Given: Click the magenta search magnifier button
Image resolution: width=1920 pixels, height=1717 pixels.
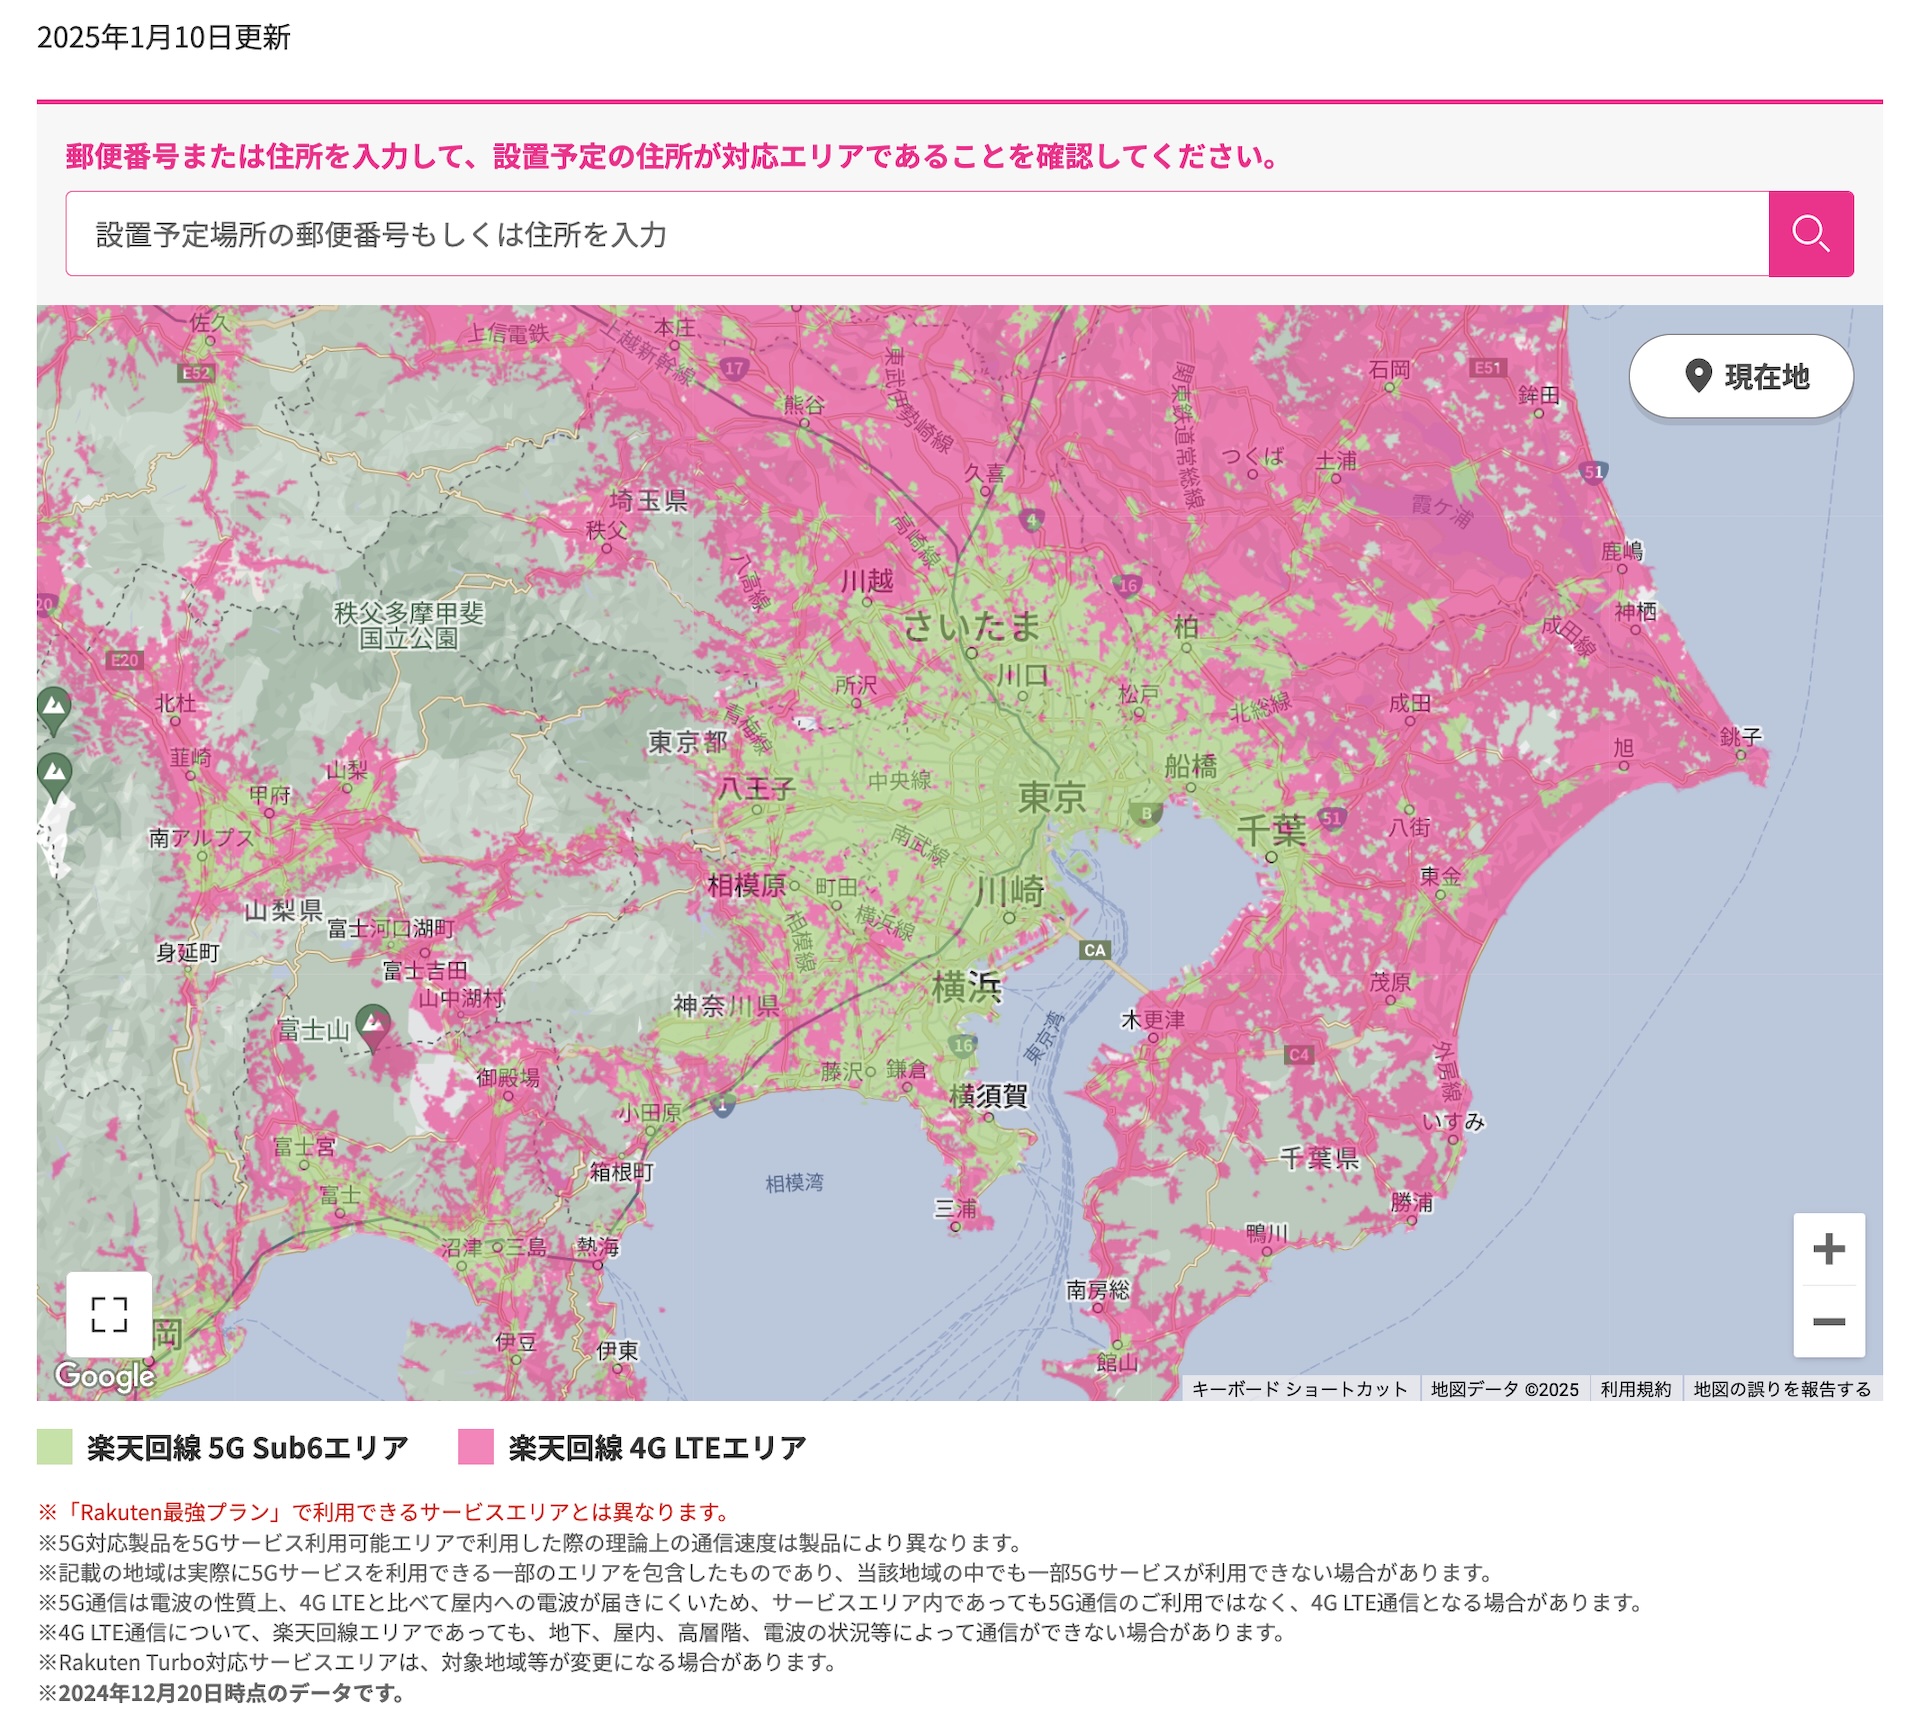Looking at the screenshot, I should pos(1810,234).
